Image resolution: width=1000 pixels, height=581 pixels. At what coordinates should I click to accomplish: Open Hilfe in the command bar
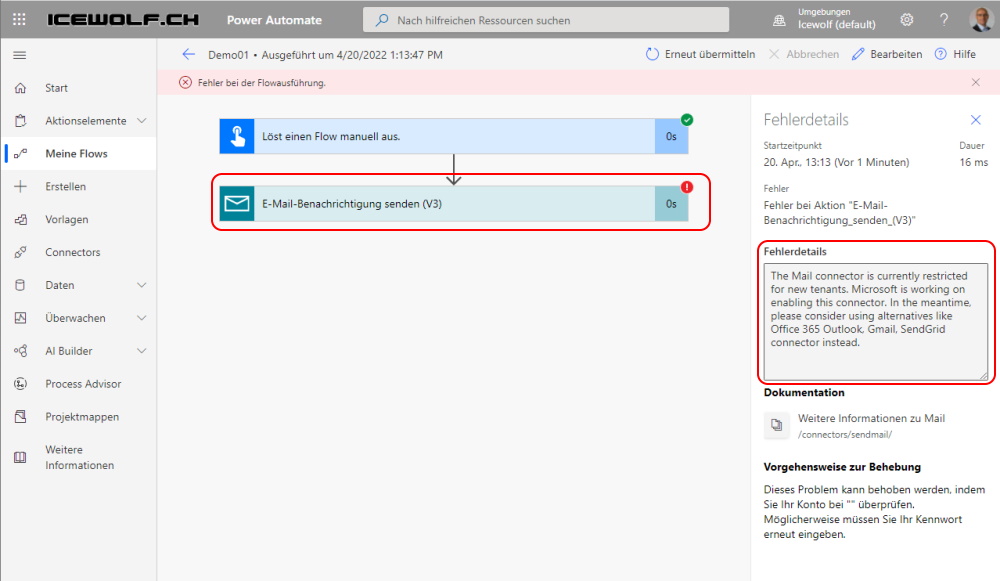[955, 54]
